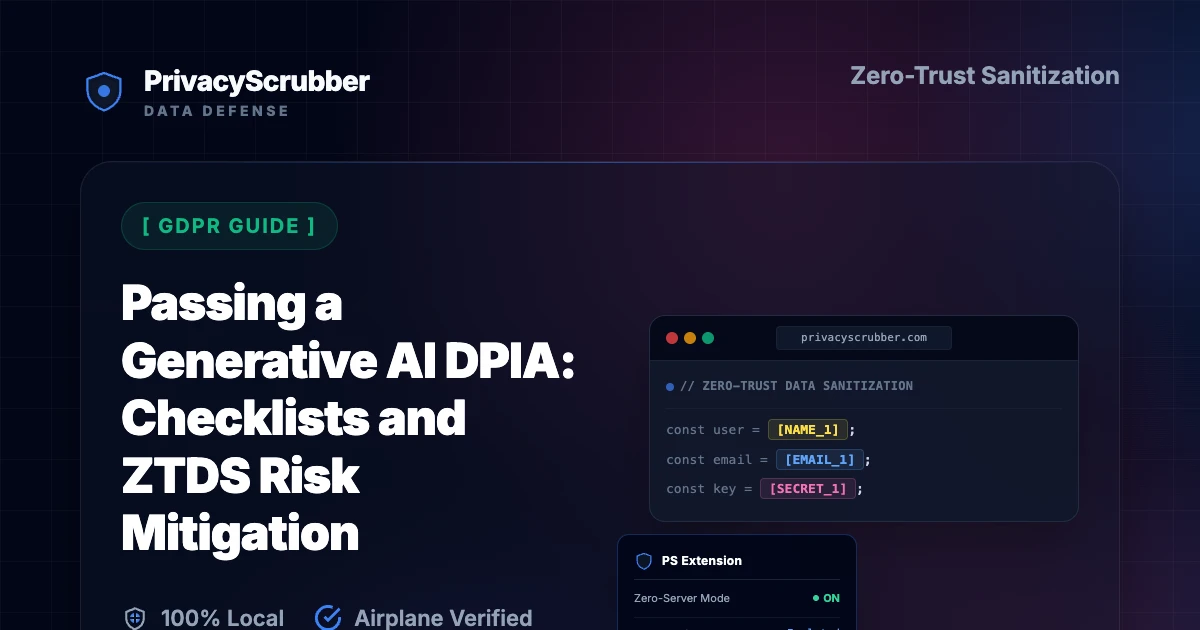Click the PrivacyScrubber brand name
The height and width of the screenshot is (630, 1200).
[256, 81]
